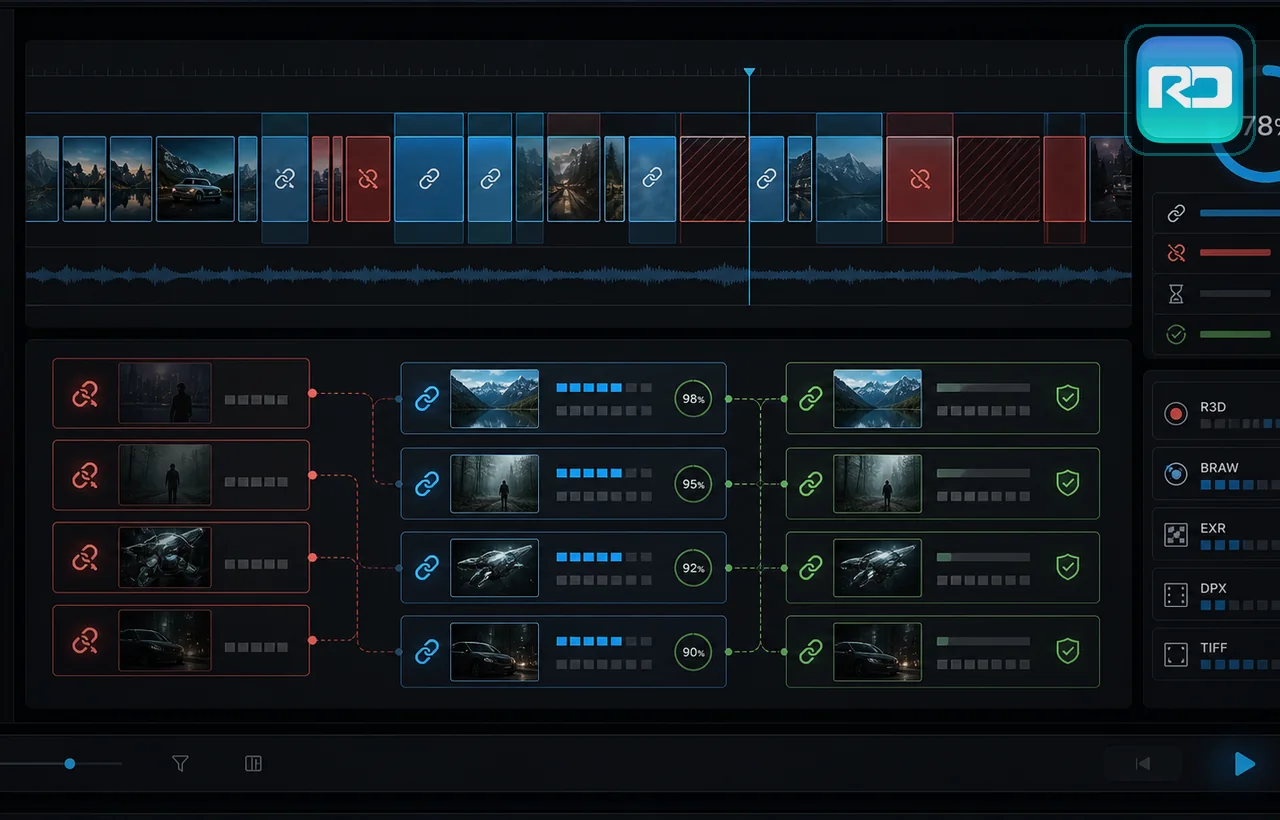Click blue link icon on the 90% card

(x=427, y=652)
